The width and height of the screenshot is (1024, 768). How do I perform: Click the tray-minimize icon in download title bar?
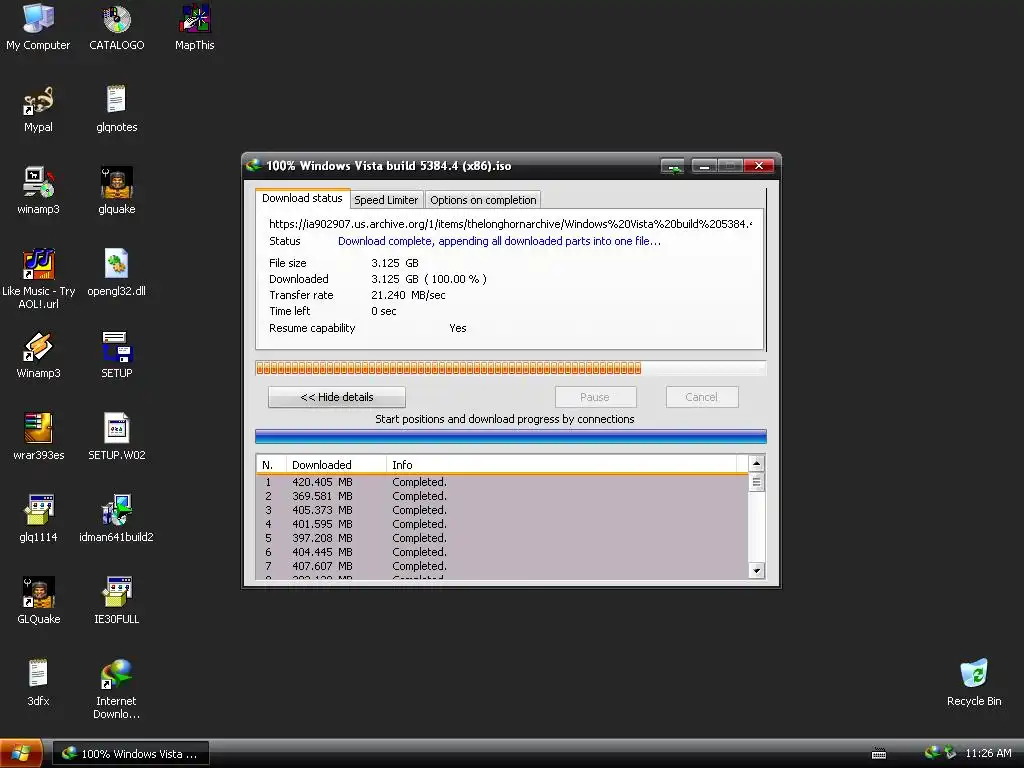click(672, 167)
